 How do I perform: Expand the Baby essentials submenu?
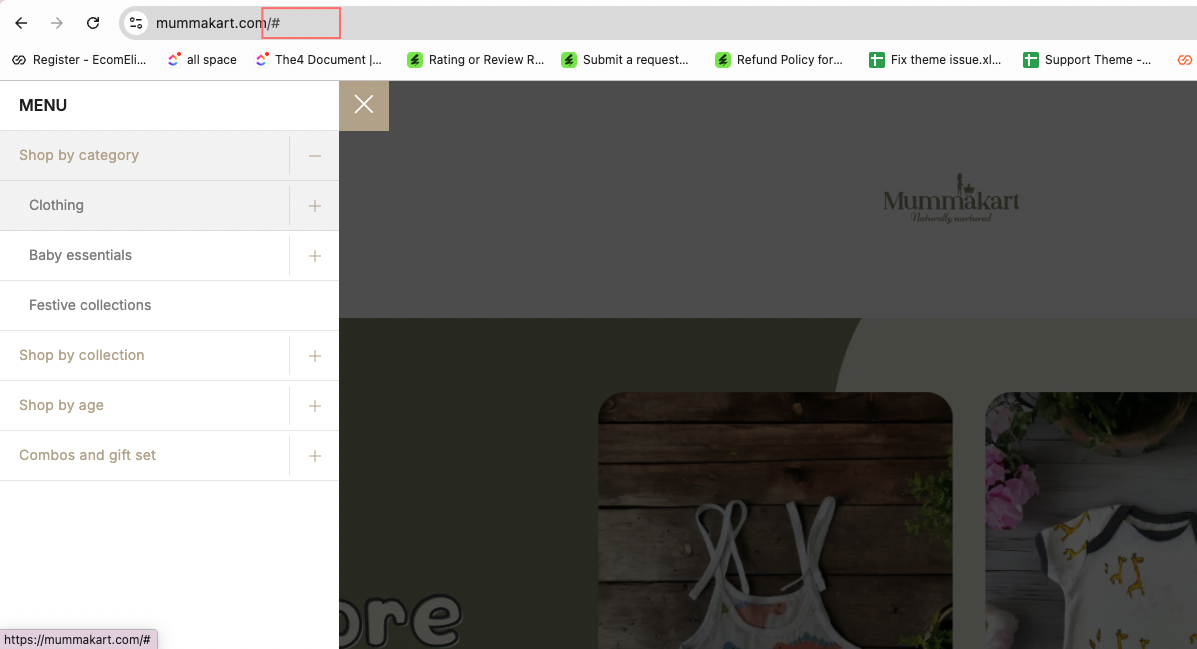click(x=314, y=256)
